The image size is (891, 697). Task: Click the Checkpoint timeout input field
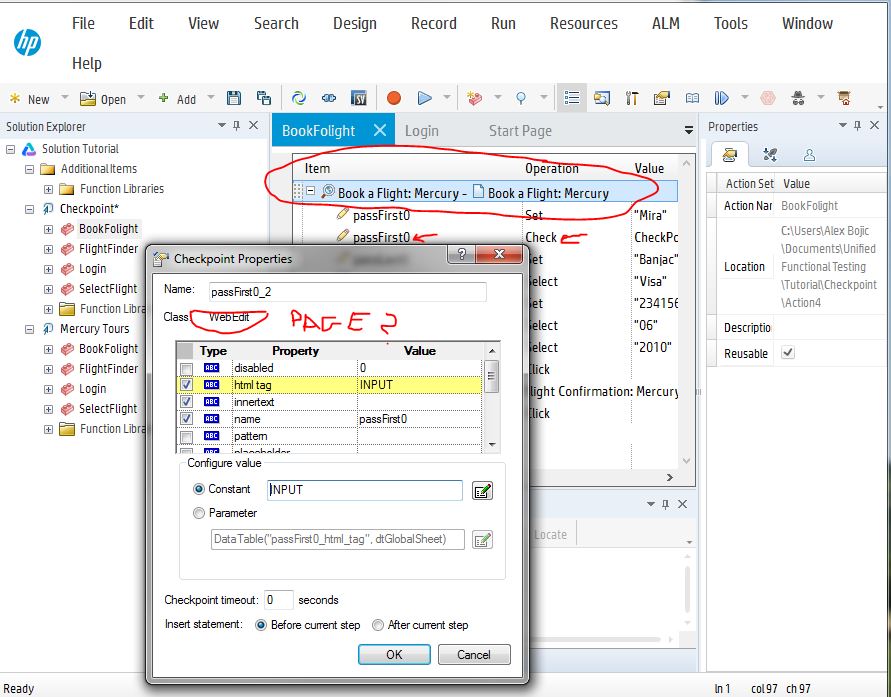(x=278, y=600)
